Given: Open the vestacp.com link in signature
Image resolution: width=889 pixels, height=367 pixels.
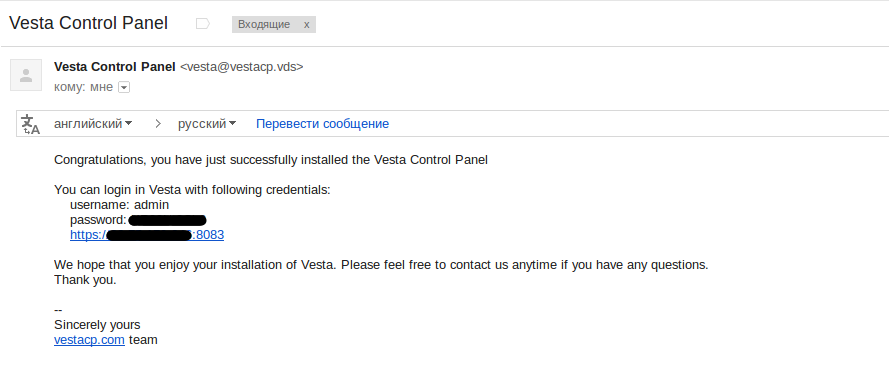Looking at the screenshot, I should [89, 340].
